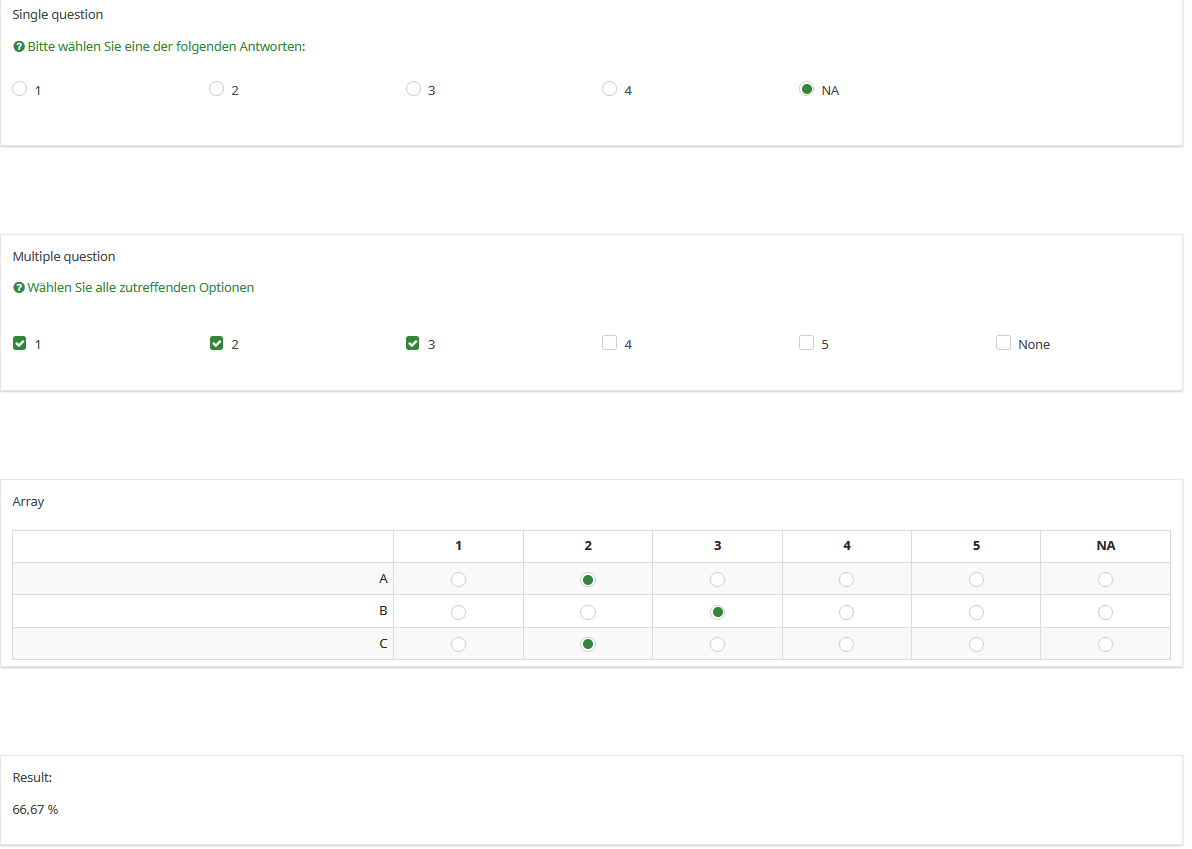Select radio option 1 in Single question

coord(19,89)
